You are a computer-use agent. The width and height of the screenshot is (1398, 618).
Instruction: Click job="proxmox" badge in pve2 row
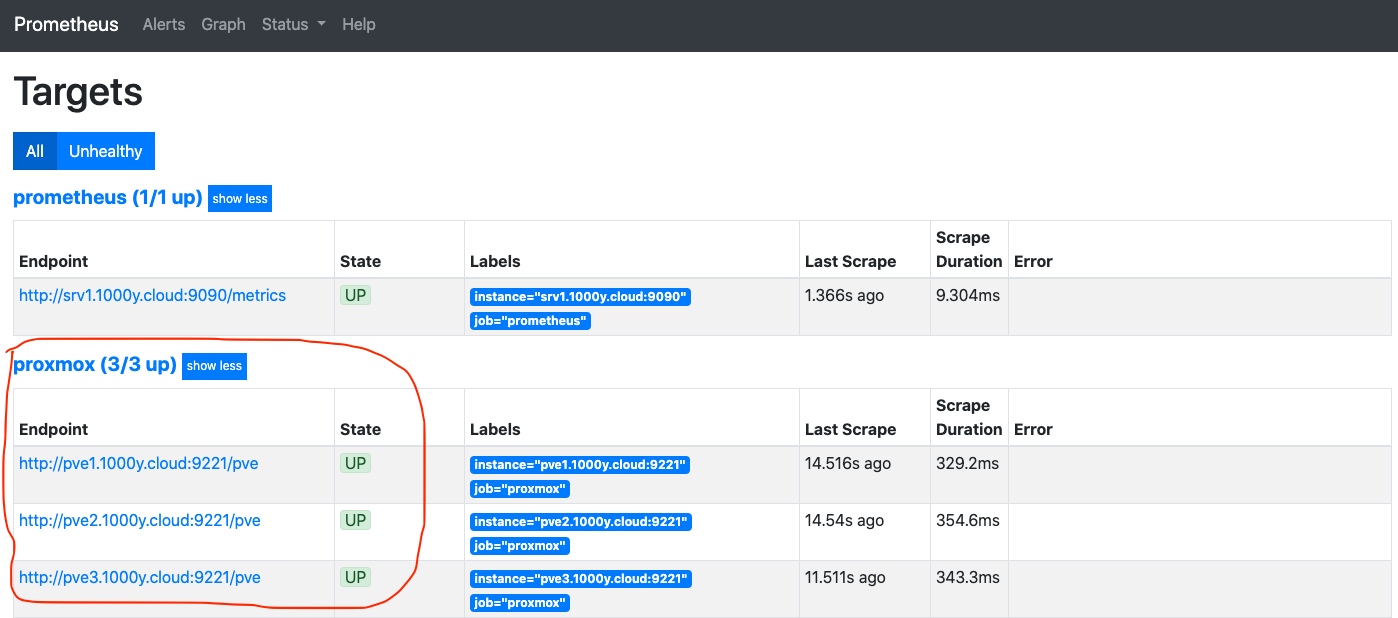coord(520,546)
